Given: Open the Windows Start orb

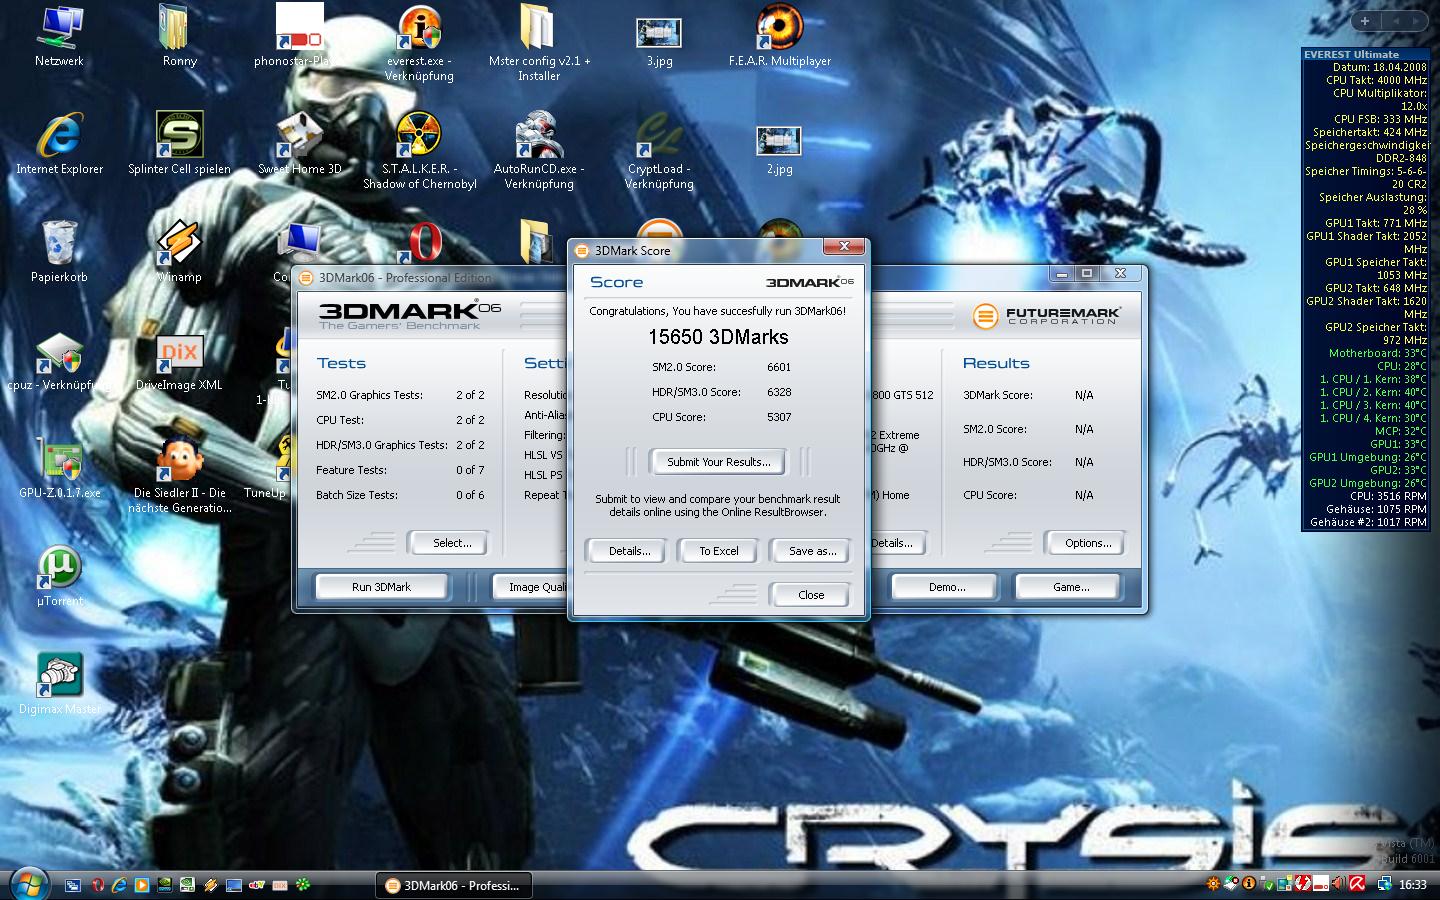Looking at the screenshot, I should click(x=28, y=884).
